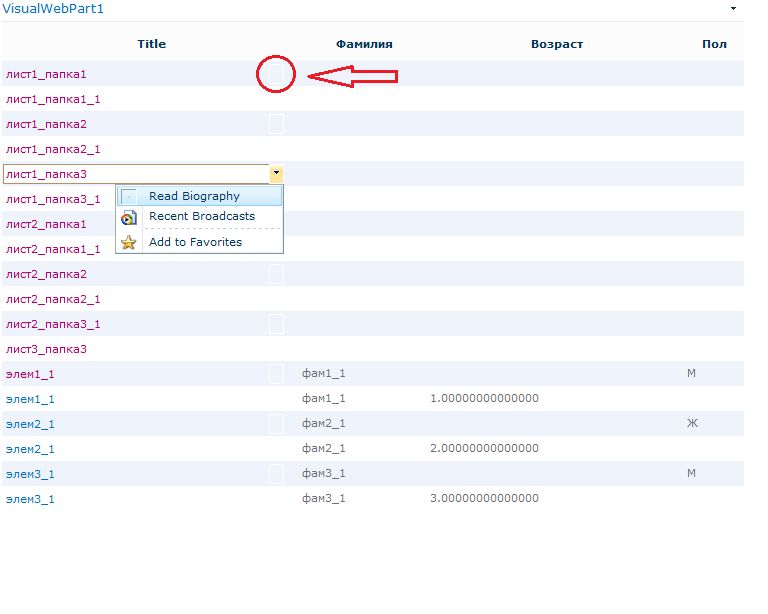Click the 2.00000000000000 age value

coord(484,448)
